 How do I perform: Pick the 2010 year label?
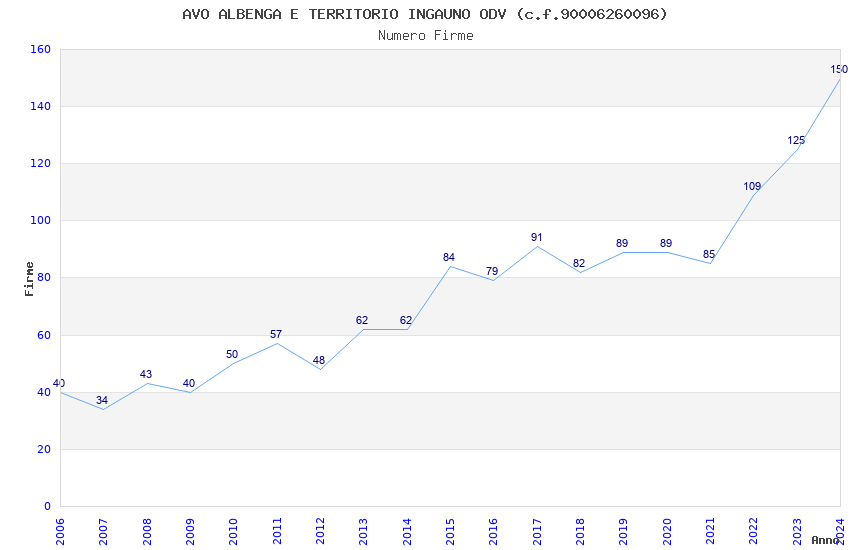(233, 532)
